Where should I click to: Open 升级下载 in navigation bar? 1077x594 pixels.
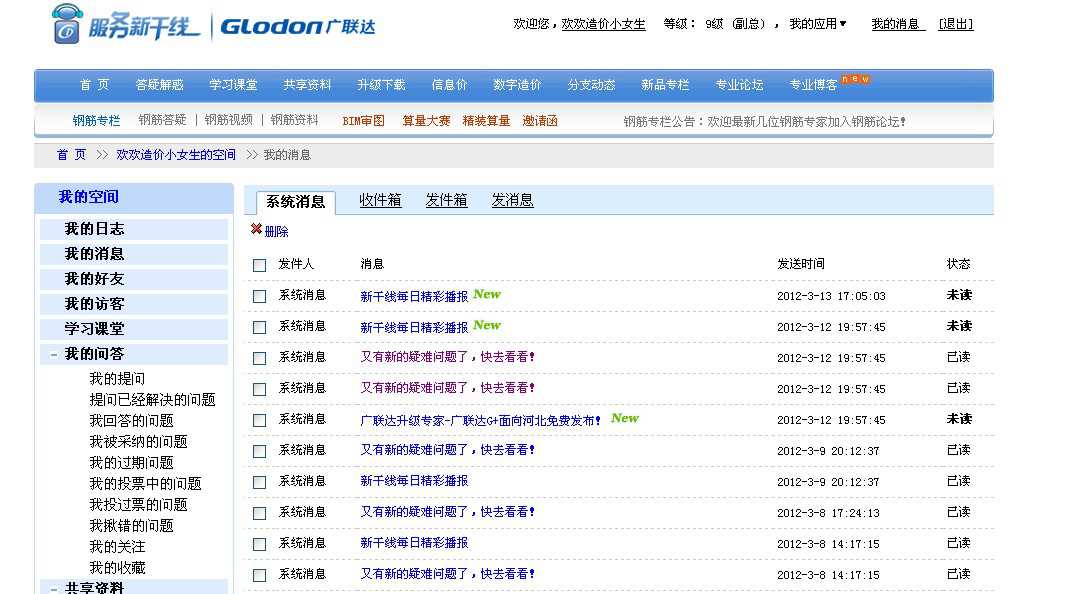click(x=381, y=85)
